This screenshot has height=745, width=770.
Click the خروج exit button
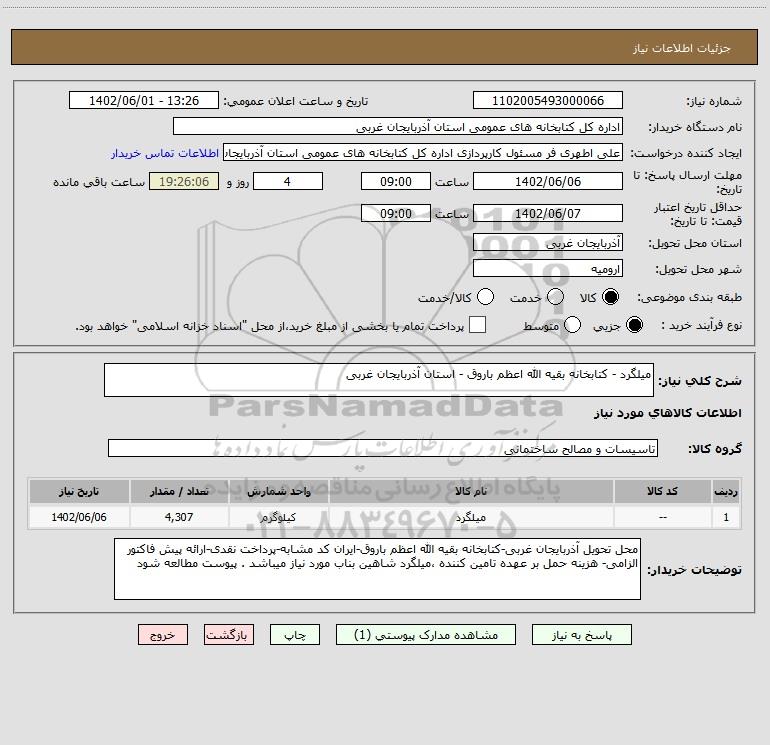(x=163, y=635)
